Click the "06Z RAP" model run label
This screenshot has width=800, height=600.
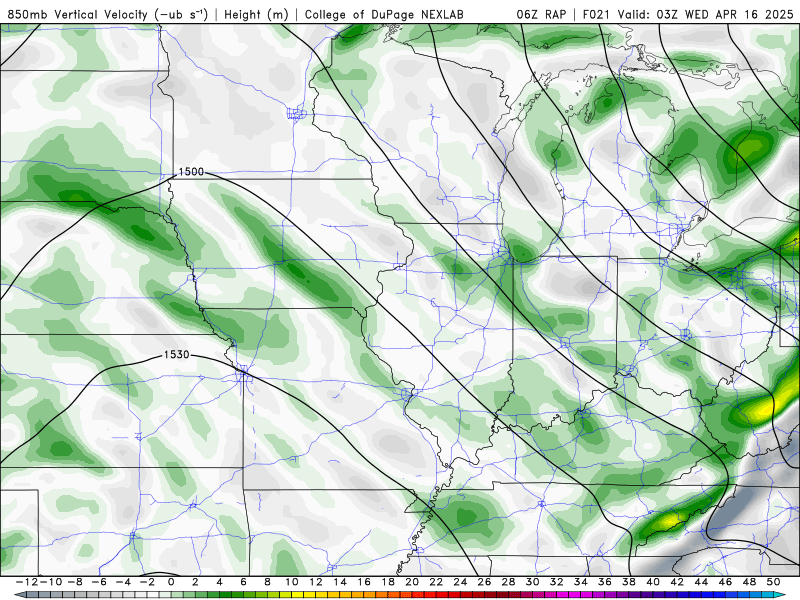coord(541,15)
